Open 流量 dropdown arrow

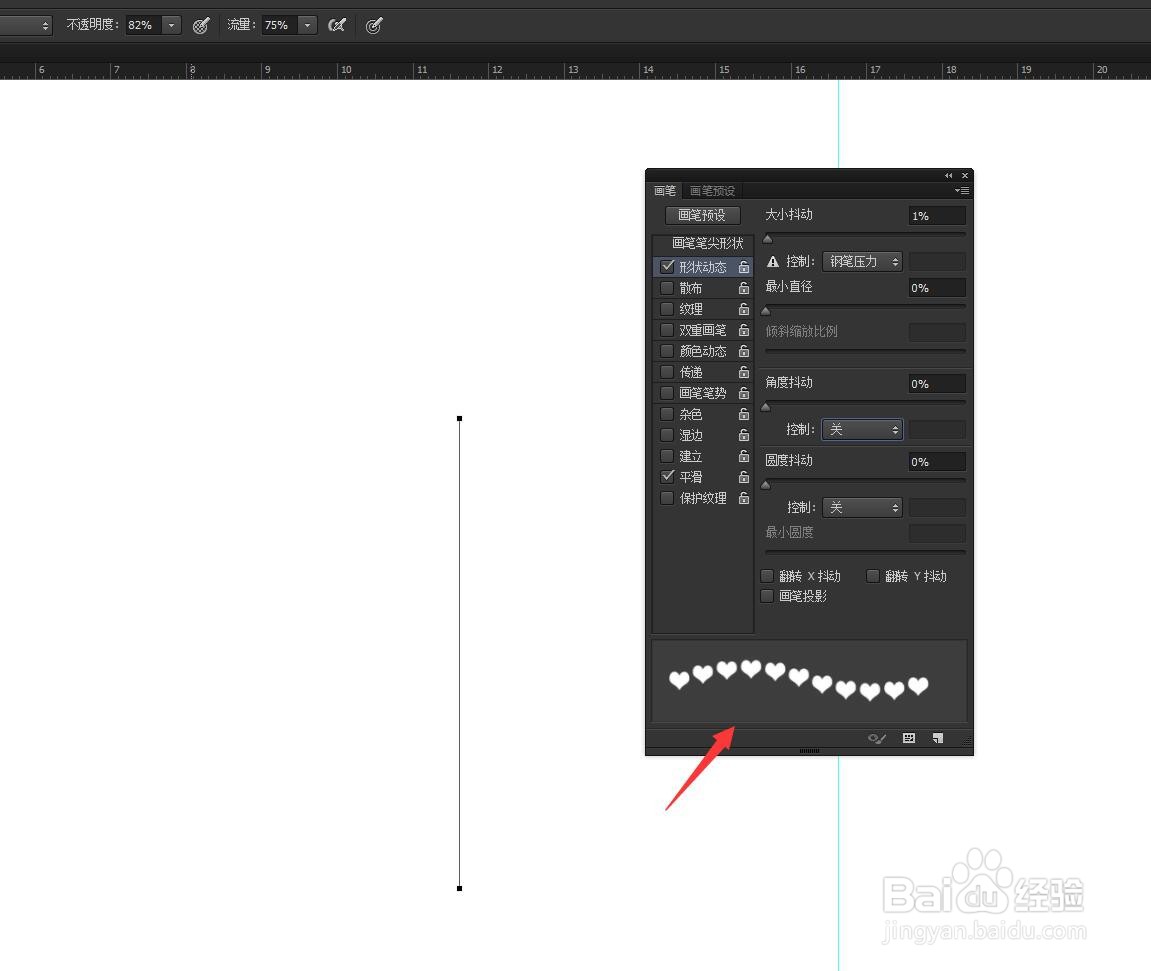point(308,26)
